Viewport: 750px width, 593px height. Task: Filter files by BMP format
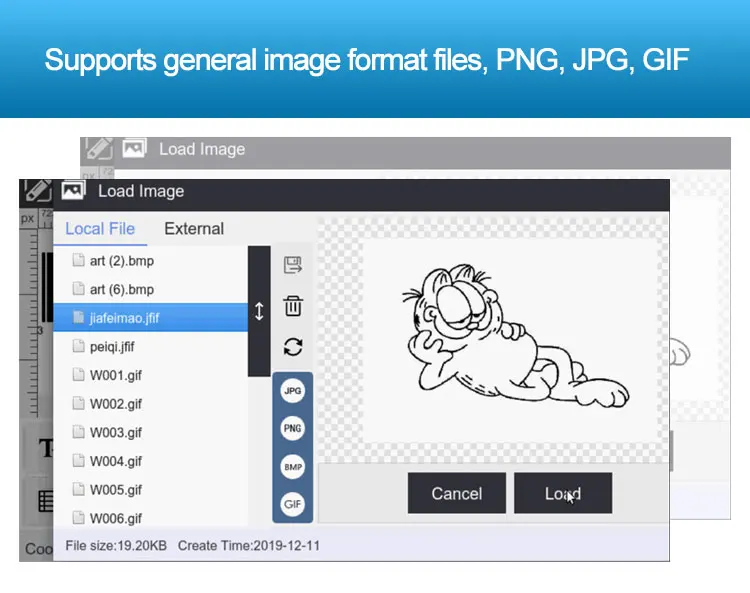click(x=293, y=467)
